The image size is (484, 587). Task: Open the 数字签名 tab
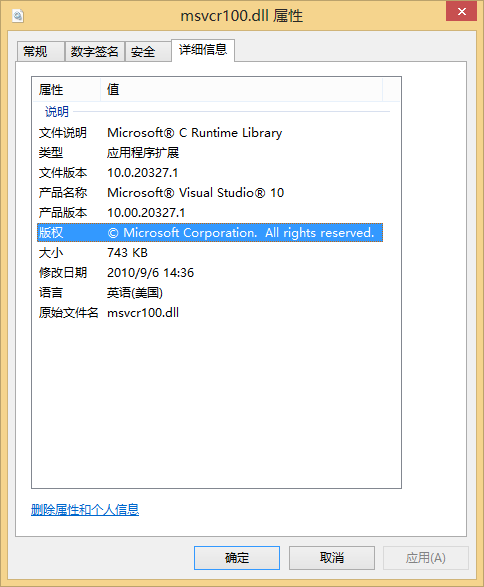click(x=95, y=51)
